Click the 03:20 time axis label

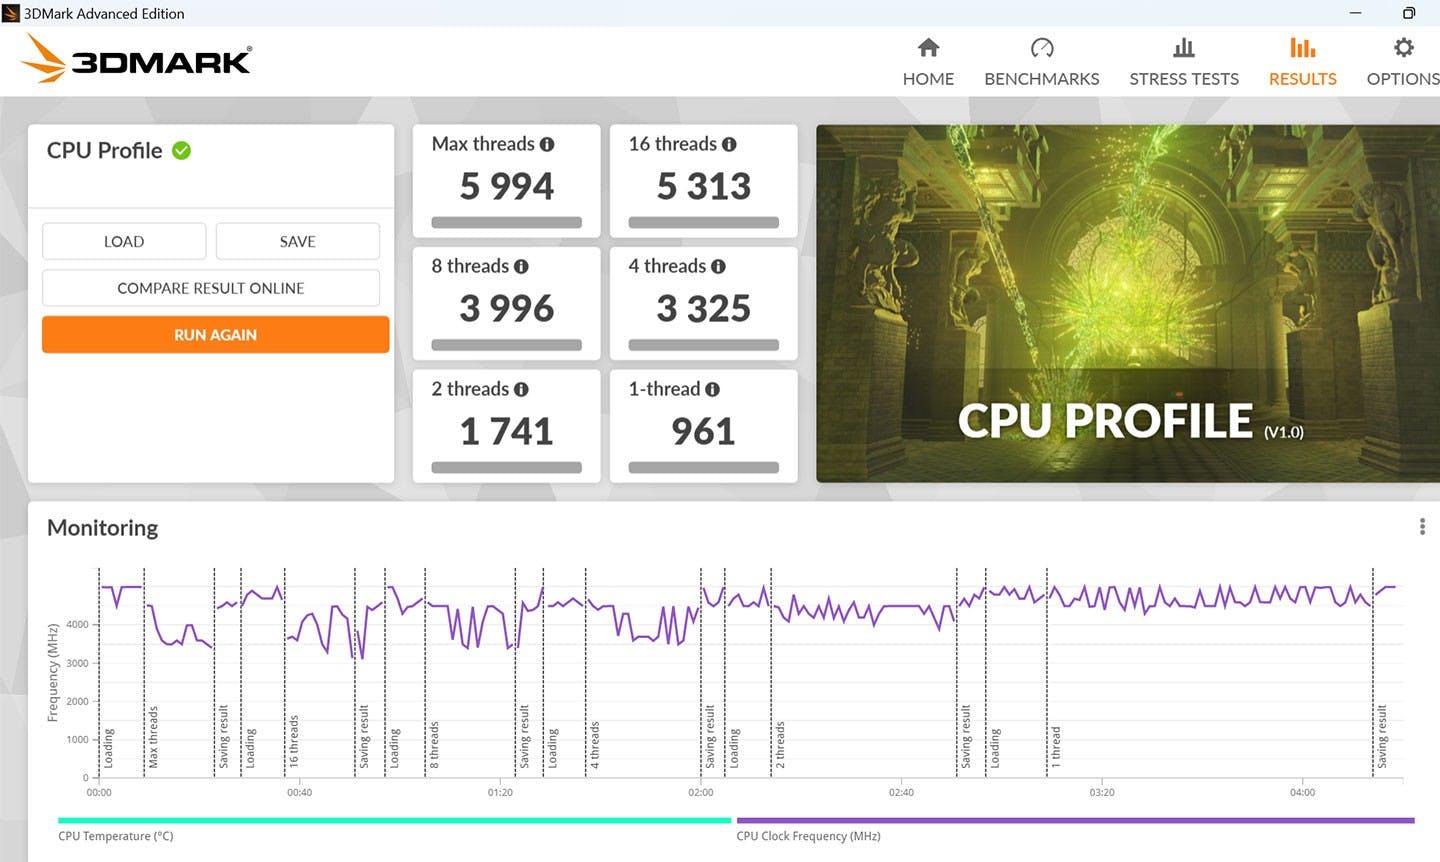(1102, 792)
